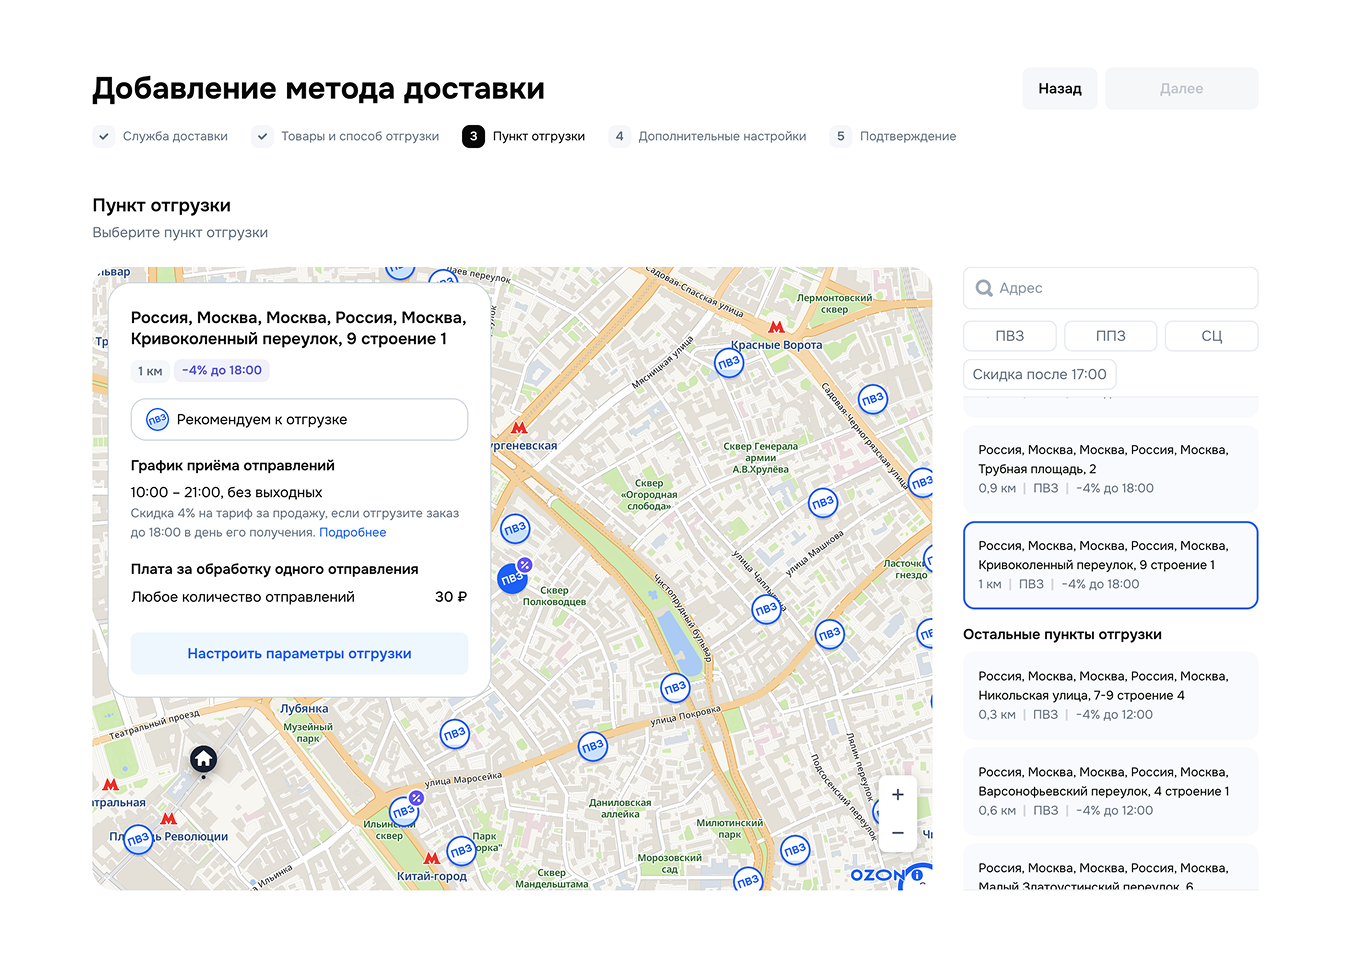Toggle the СЦ filter chip

pos(1211,335)
